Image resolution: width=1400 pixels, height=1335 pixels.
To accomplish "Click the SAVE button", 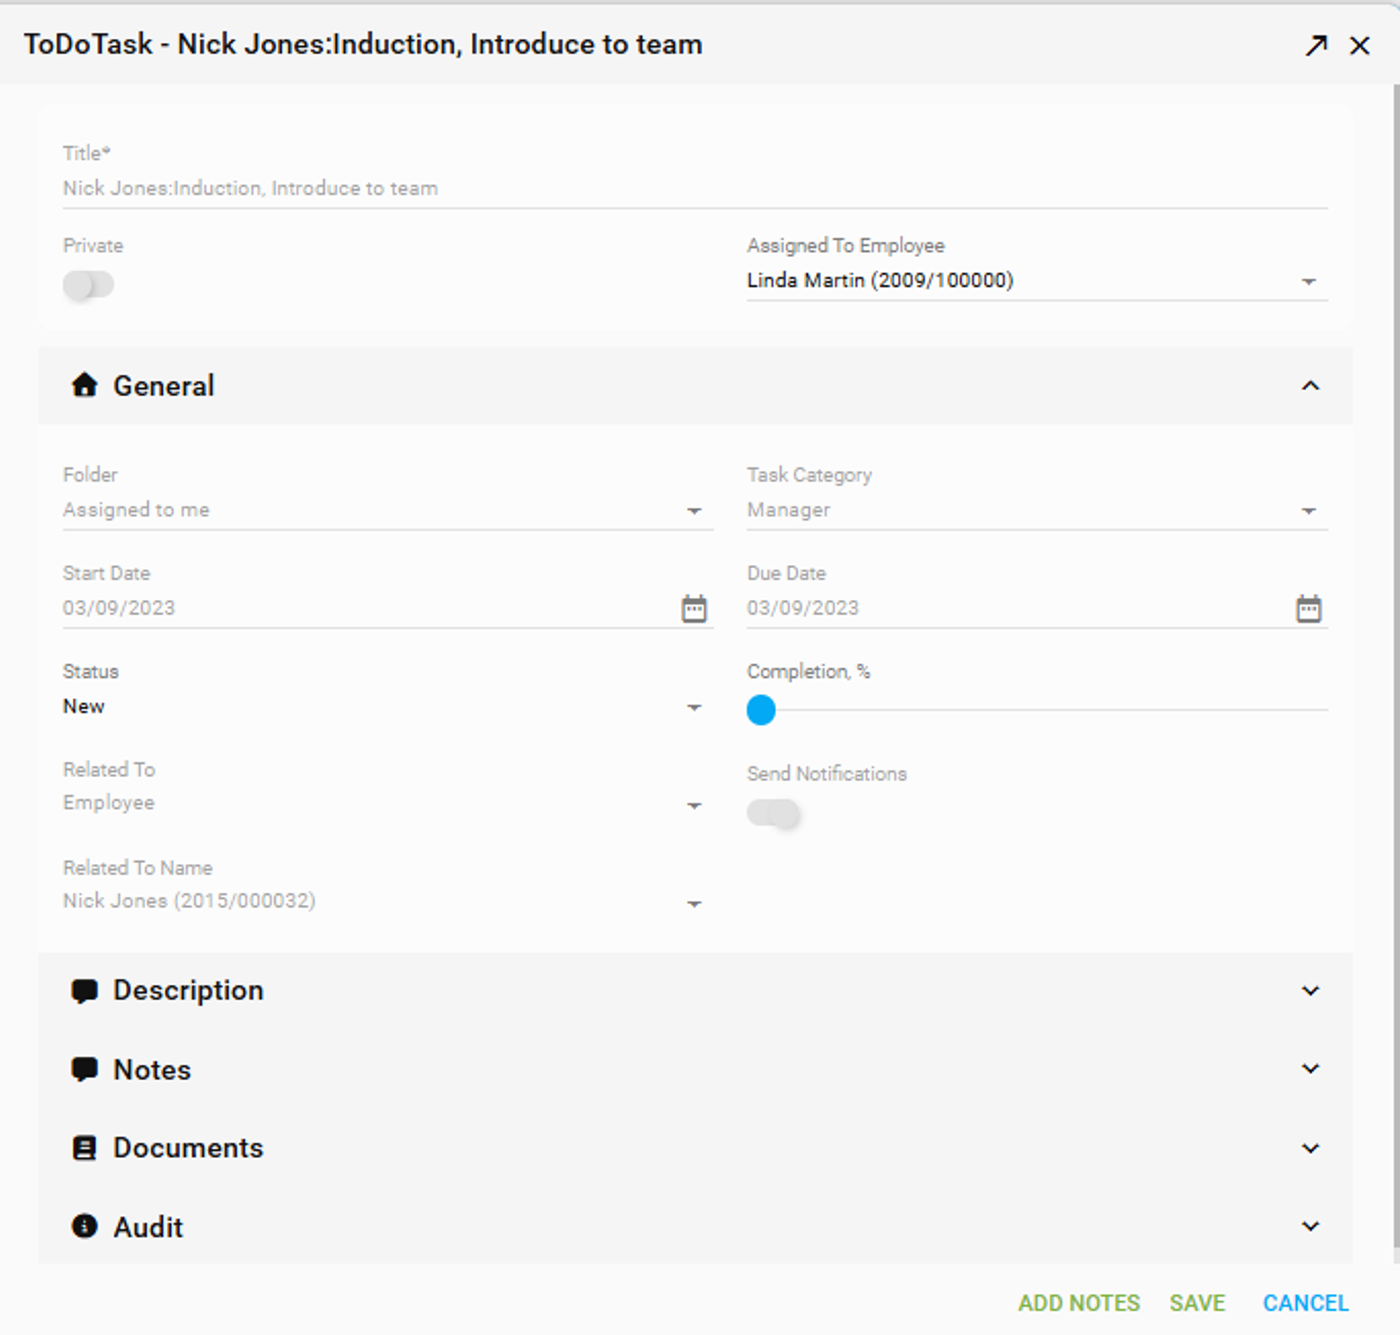I will click(1197, 1303).
